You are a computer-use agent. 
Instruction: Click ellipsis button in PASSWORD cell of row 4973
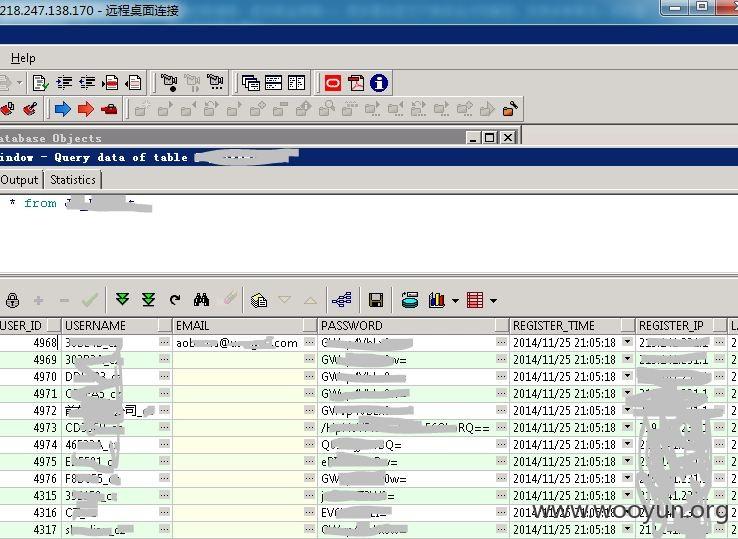(501, 427)
